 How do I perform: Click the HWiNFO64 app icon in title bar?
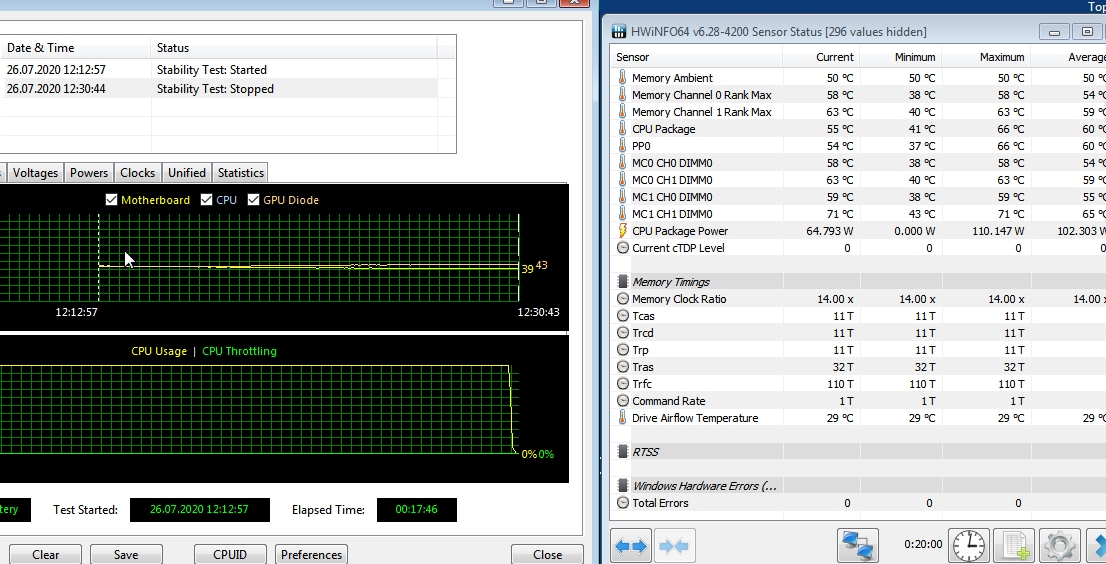(619, 31)
